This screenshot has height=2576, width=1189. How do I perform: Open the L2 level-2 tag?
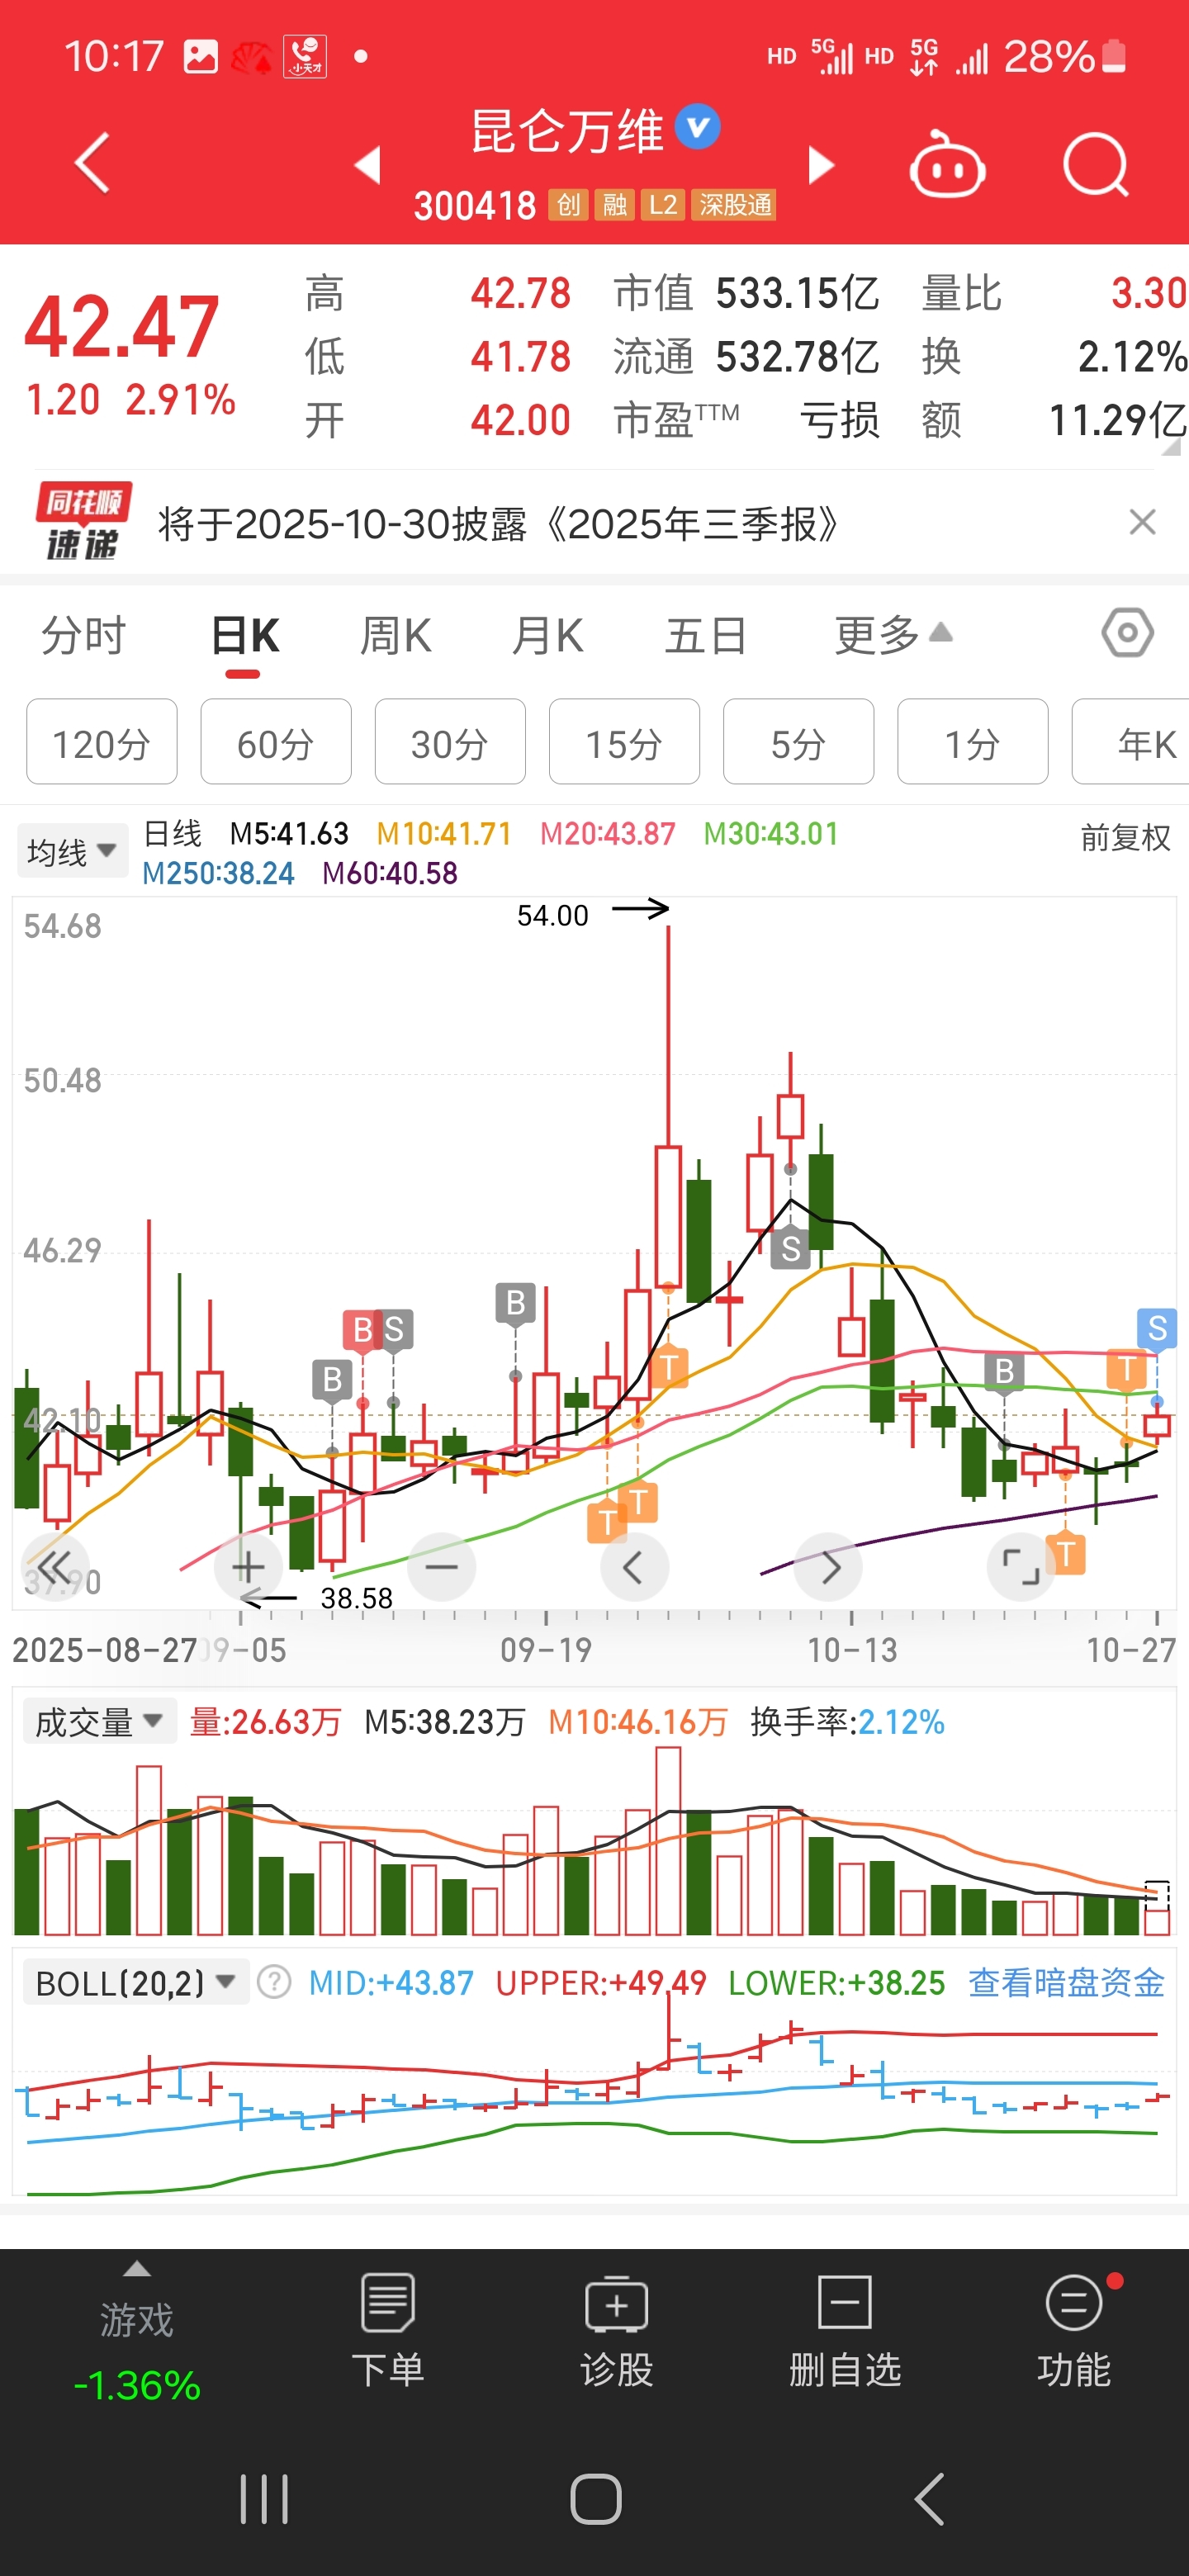point(663,205)
